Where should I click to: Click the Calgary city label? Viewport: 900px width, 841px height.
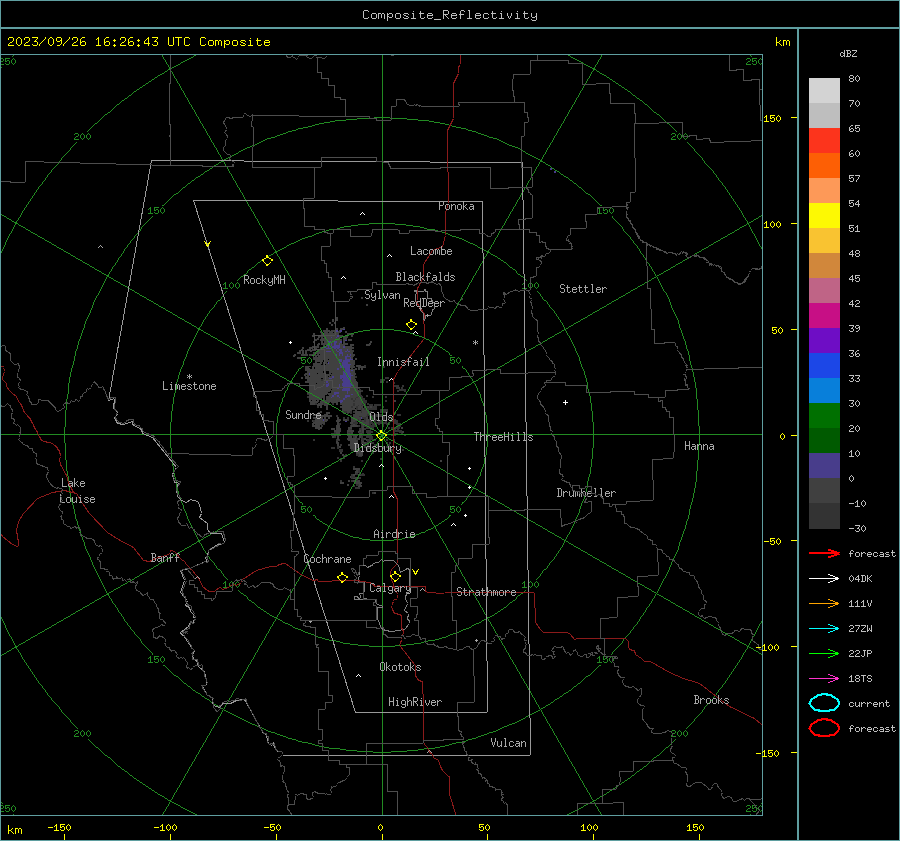click(390, 588)
